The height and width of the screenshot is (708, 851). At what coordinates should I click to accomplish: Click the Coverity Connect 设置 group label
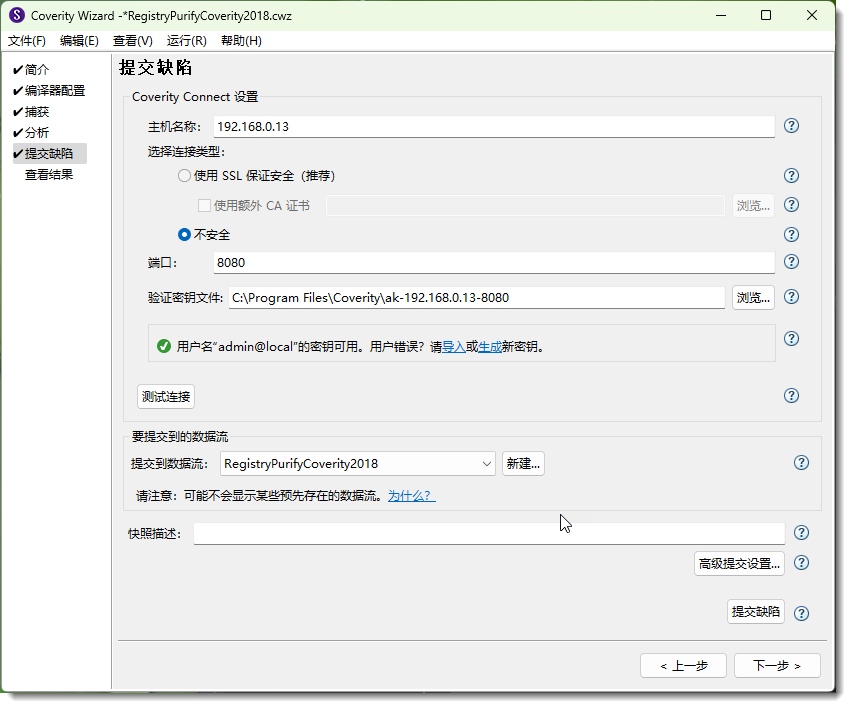click(195, 97)
